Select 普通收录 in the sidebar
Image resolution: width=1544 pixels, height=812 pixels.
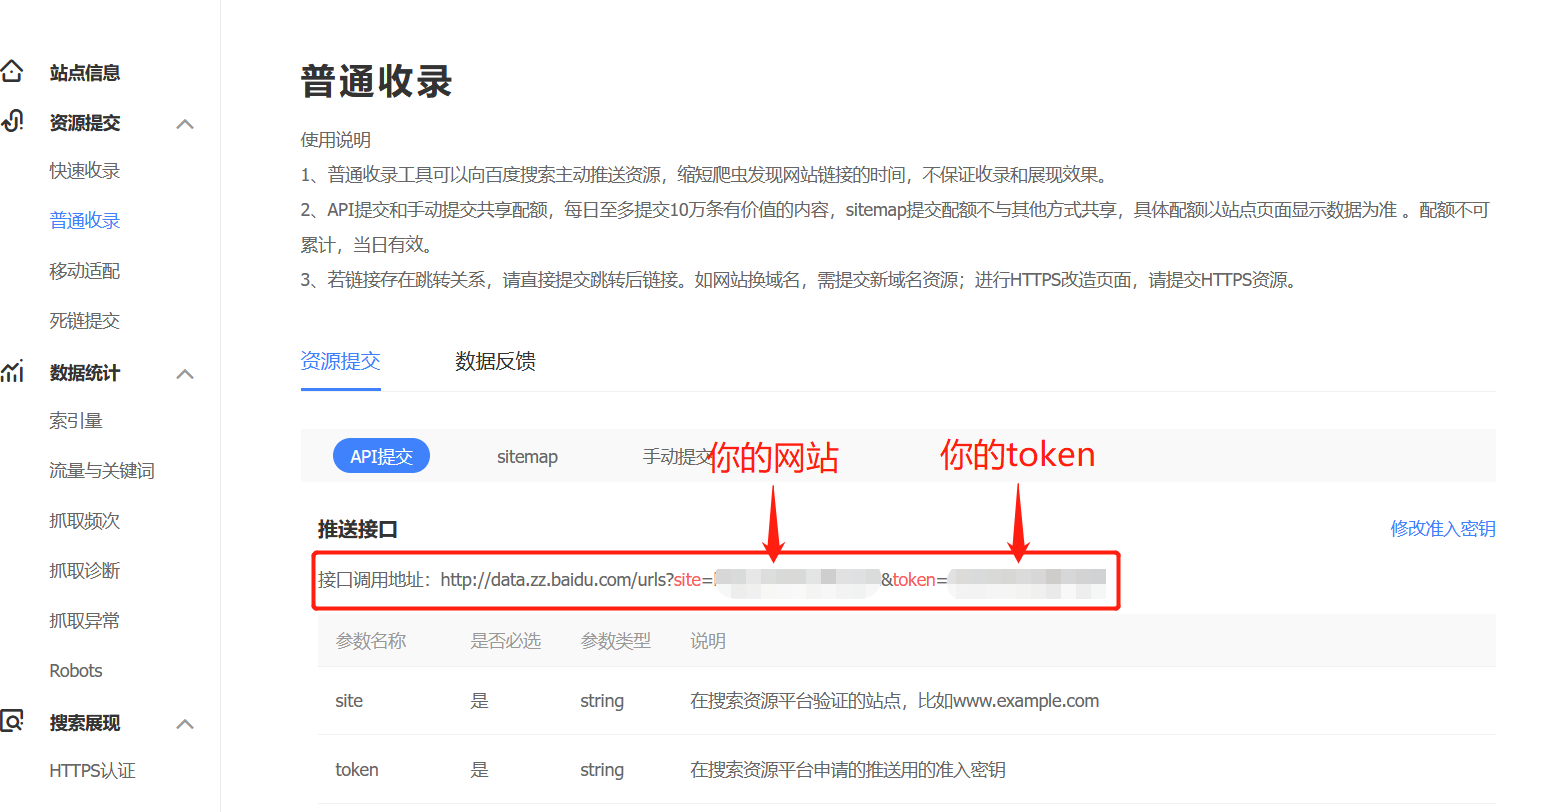tap(85, 221)
